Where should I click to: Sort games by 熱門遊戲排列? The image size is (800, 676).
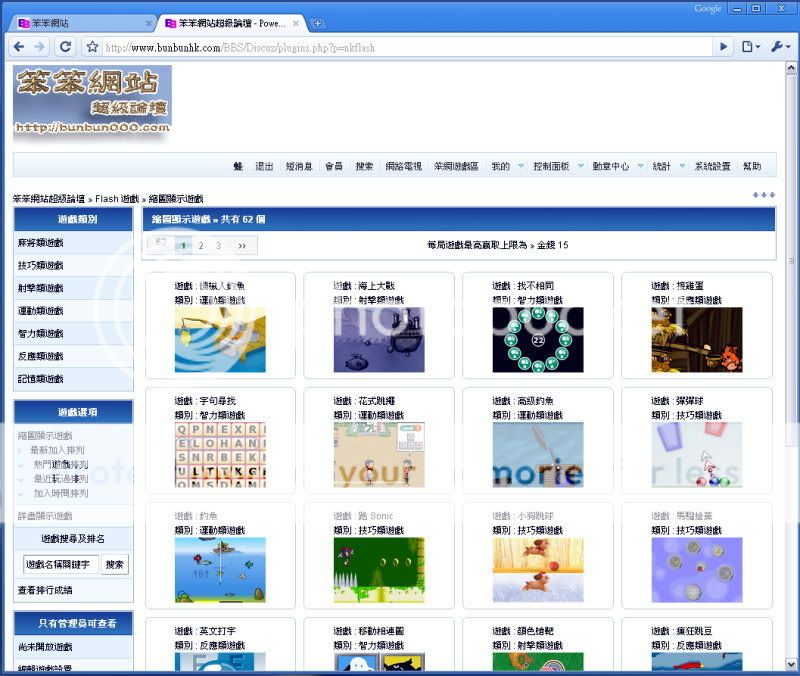coord(61,464)
